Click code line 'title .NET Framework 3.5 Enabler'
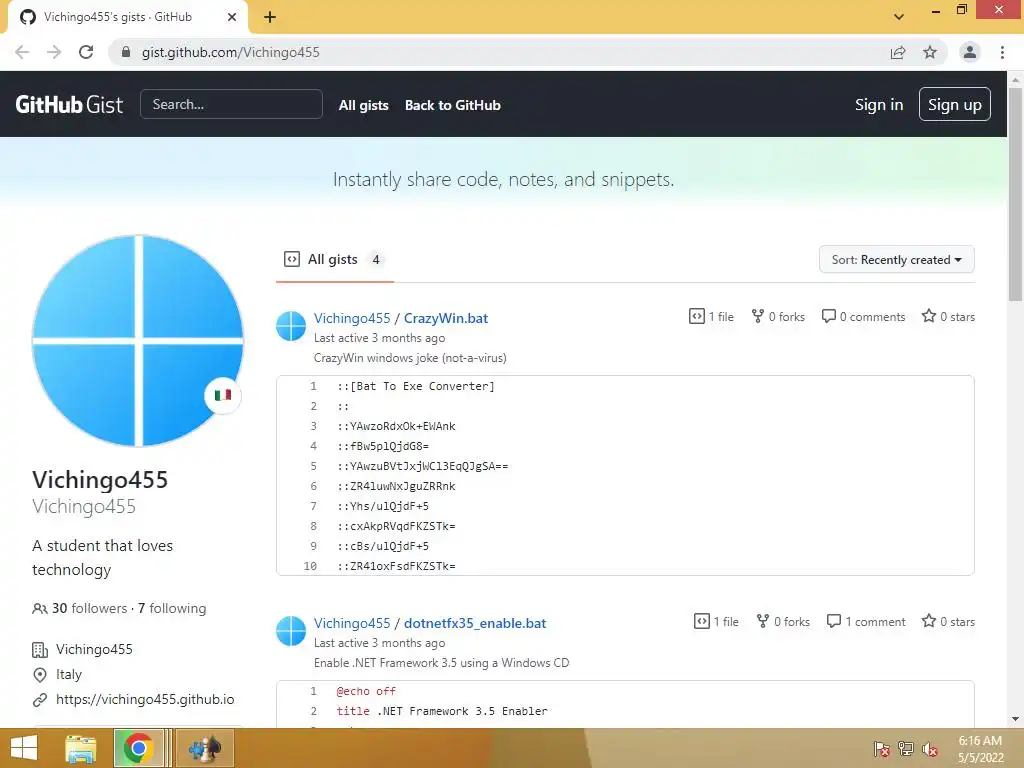 click(442, 711)
